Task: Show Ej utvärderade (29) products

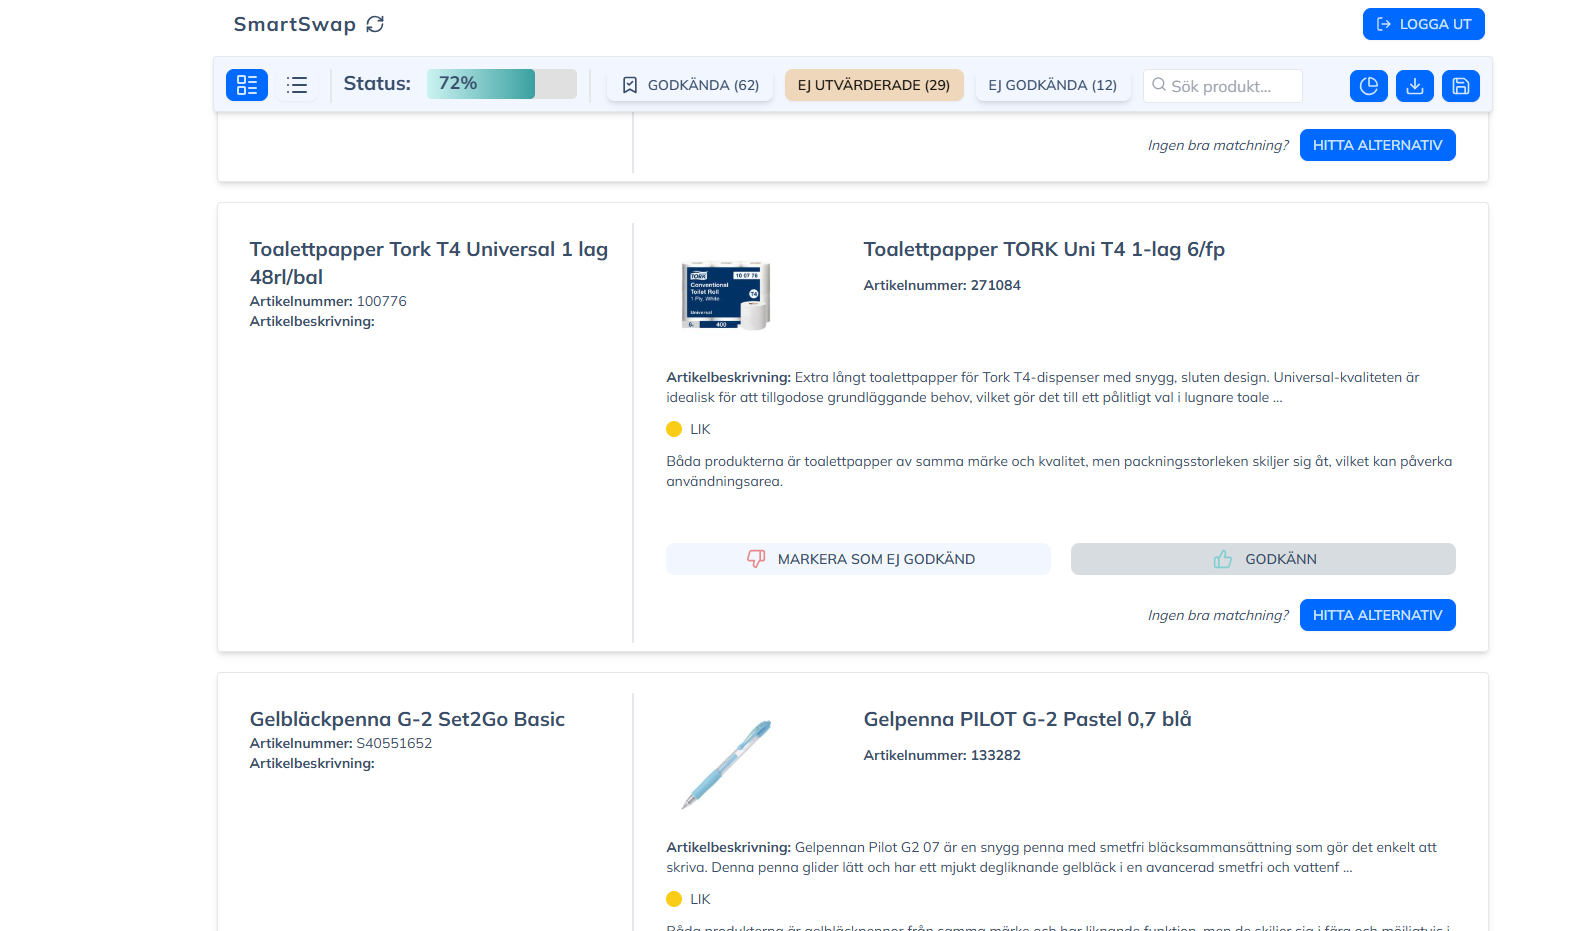Action: pyautogui.click(x=873, y=85)
